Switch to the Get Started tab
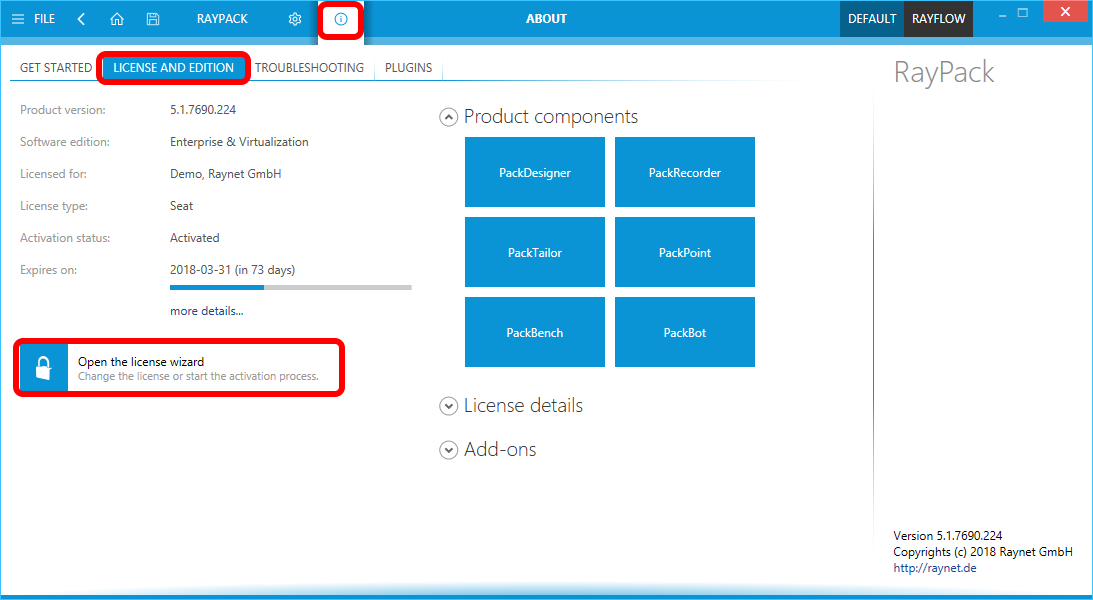 56,68
